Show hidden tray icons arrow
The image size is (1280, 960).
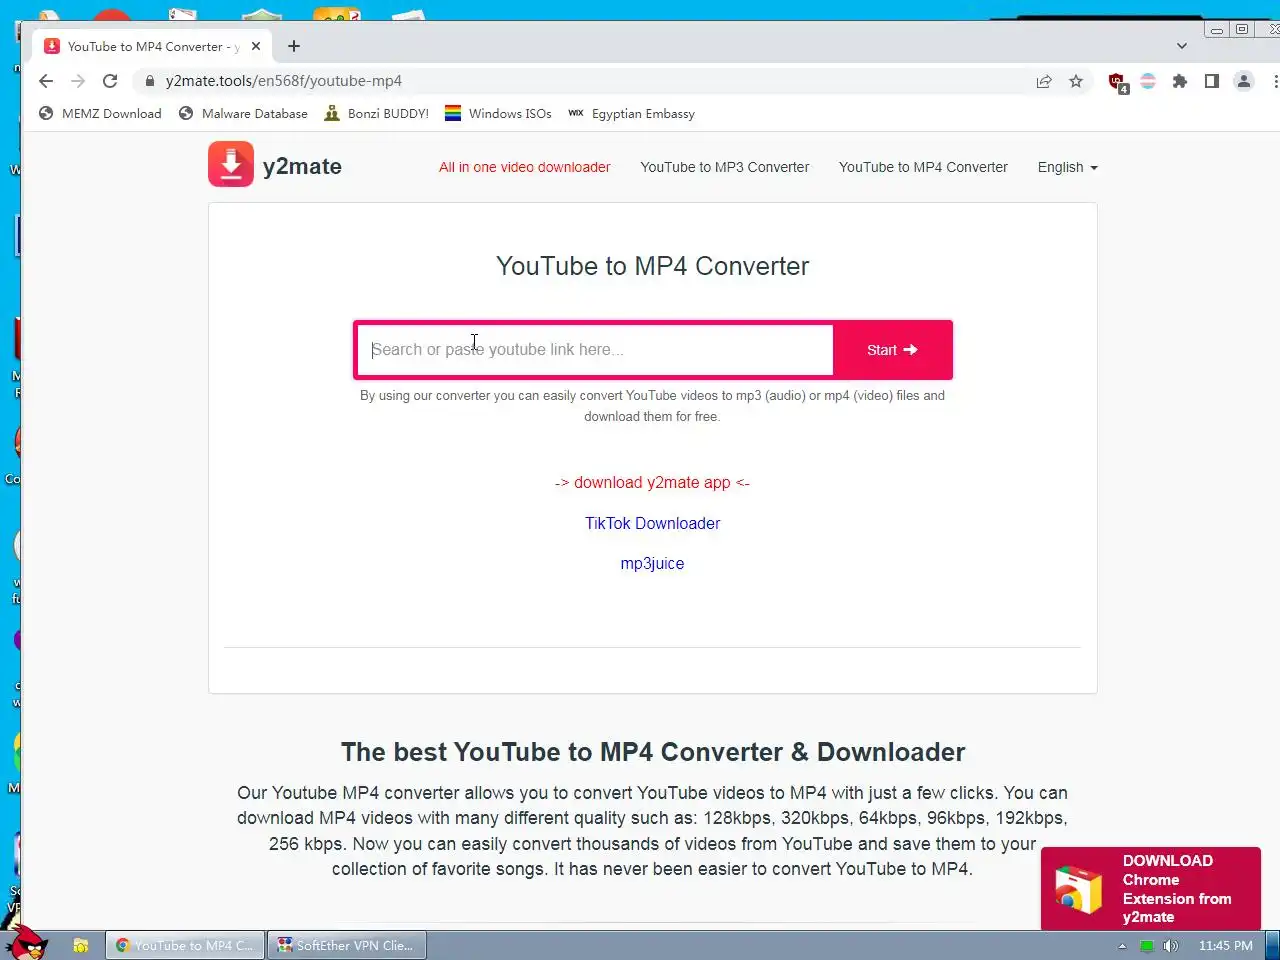tap(1122, 946)
